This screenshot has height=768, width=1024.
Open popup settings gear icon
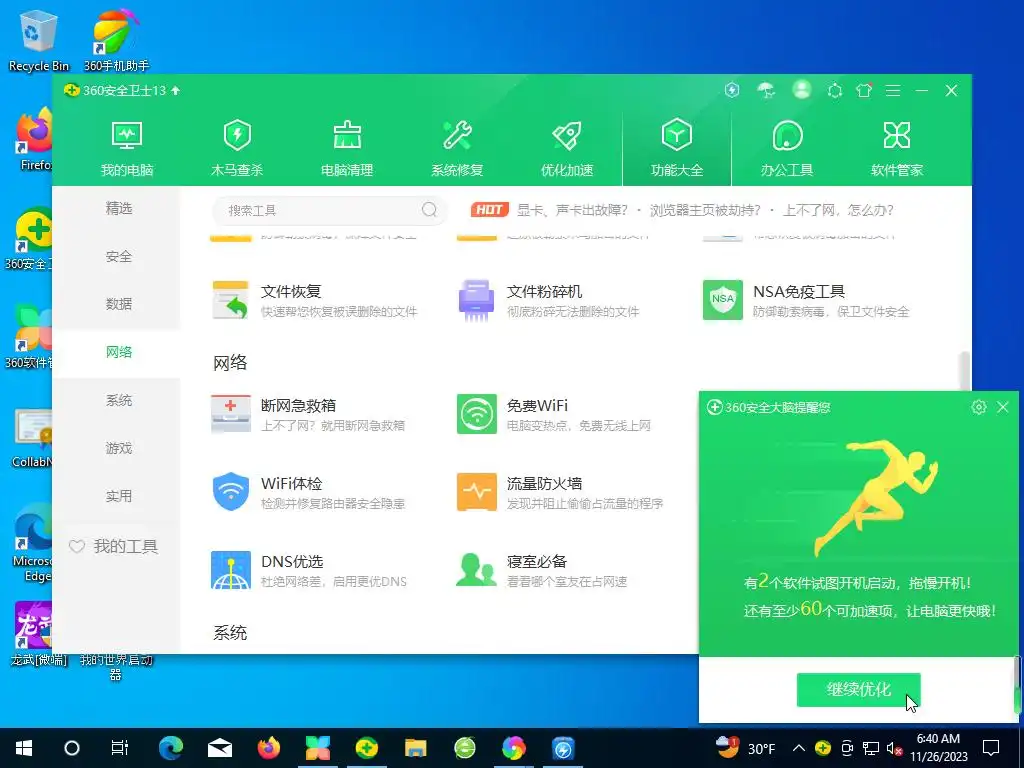(978, 407)
